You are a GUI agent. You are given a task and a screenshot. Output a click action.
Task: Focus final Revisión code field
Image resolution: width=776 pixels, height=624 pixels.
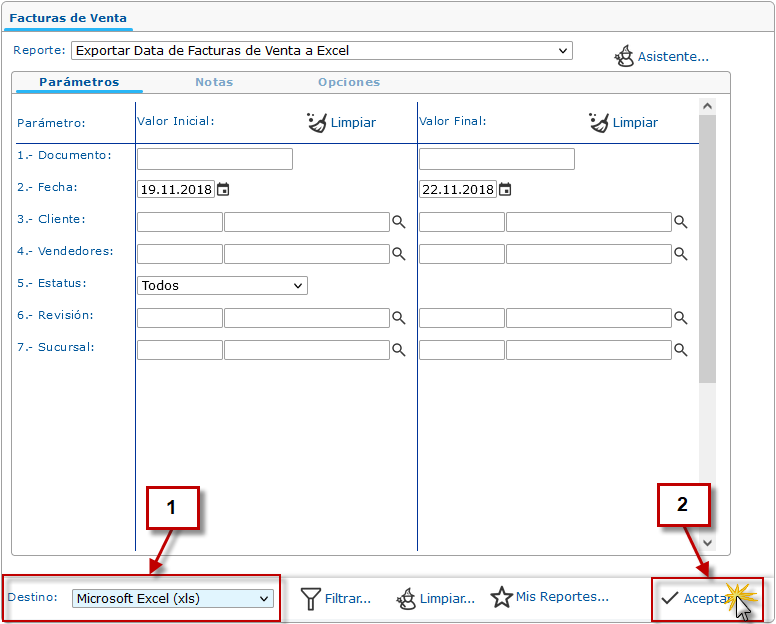[x=462, y=318]
